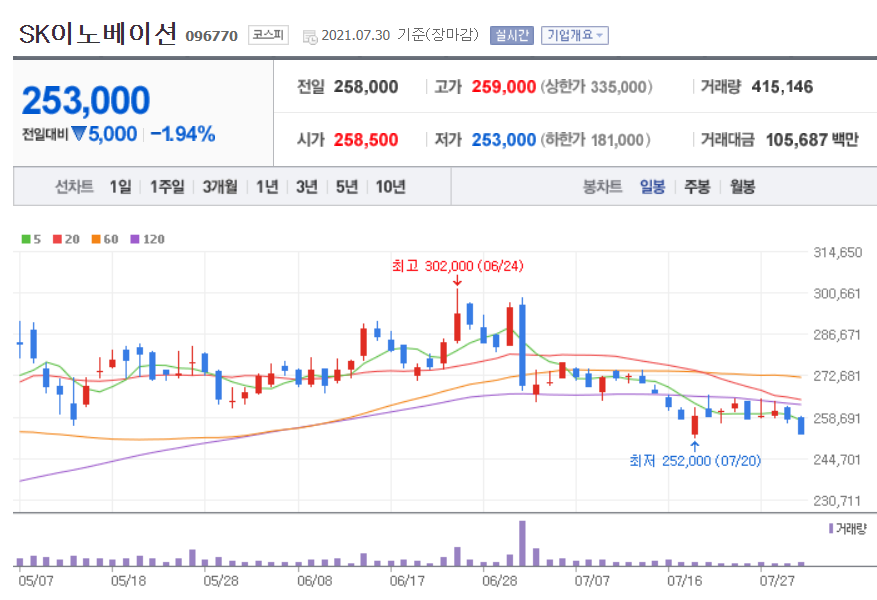877x600 pixels.
Task: Click the 봉차트 candle chart label
Action: (602, 187)
